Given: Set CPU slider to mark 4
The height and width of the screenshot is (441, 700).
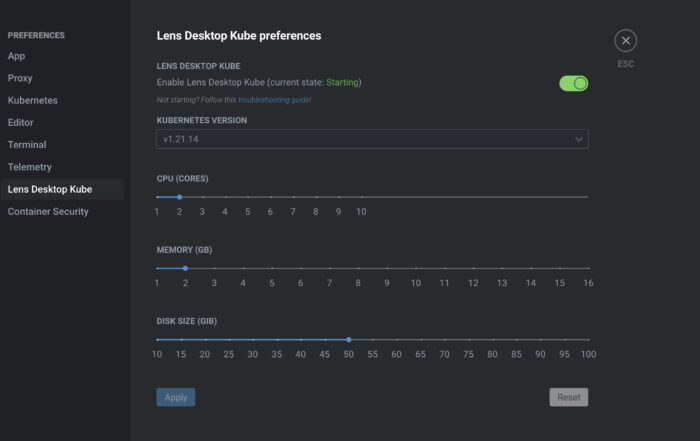Looking at the screenshot, I should coord(225,197).
